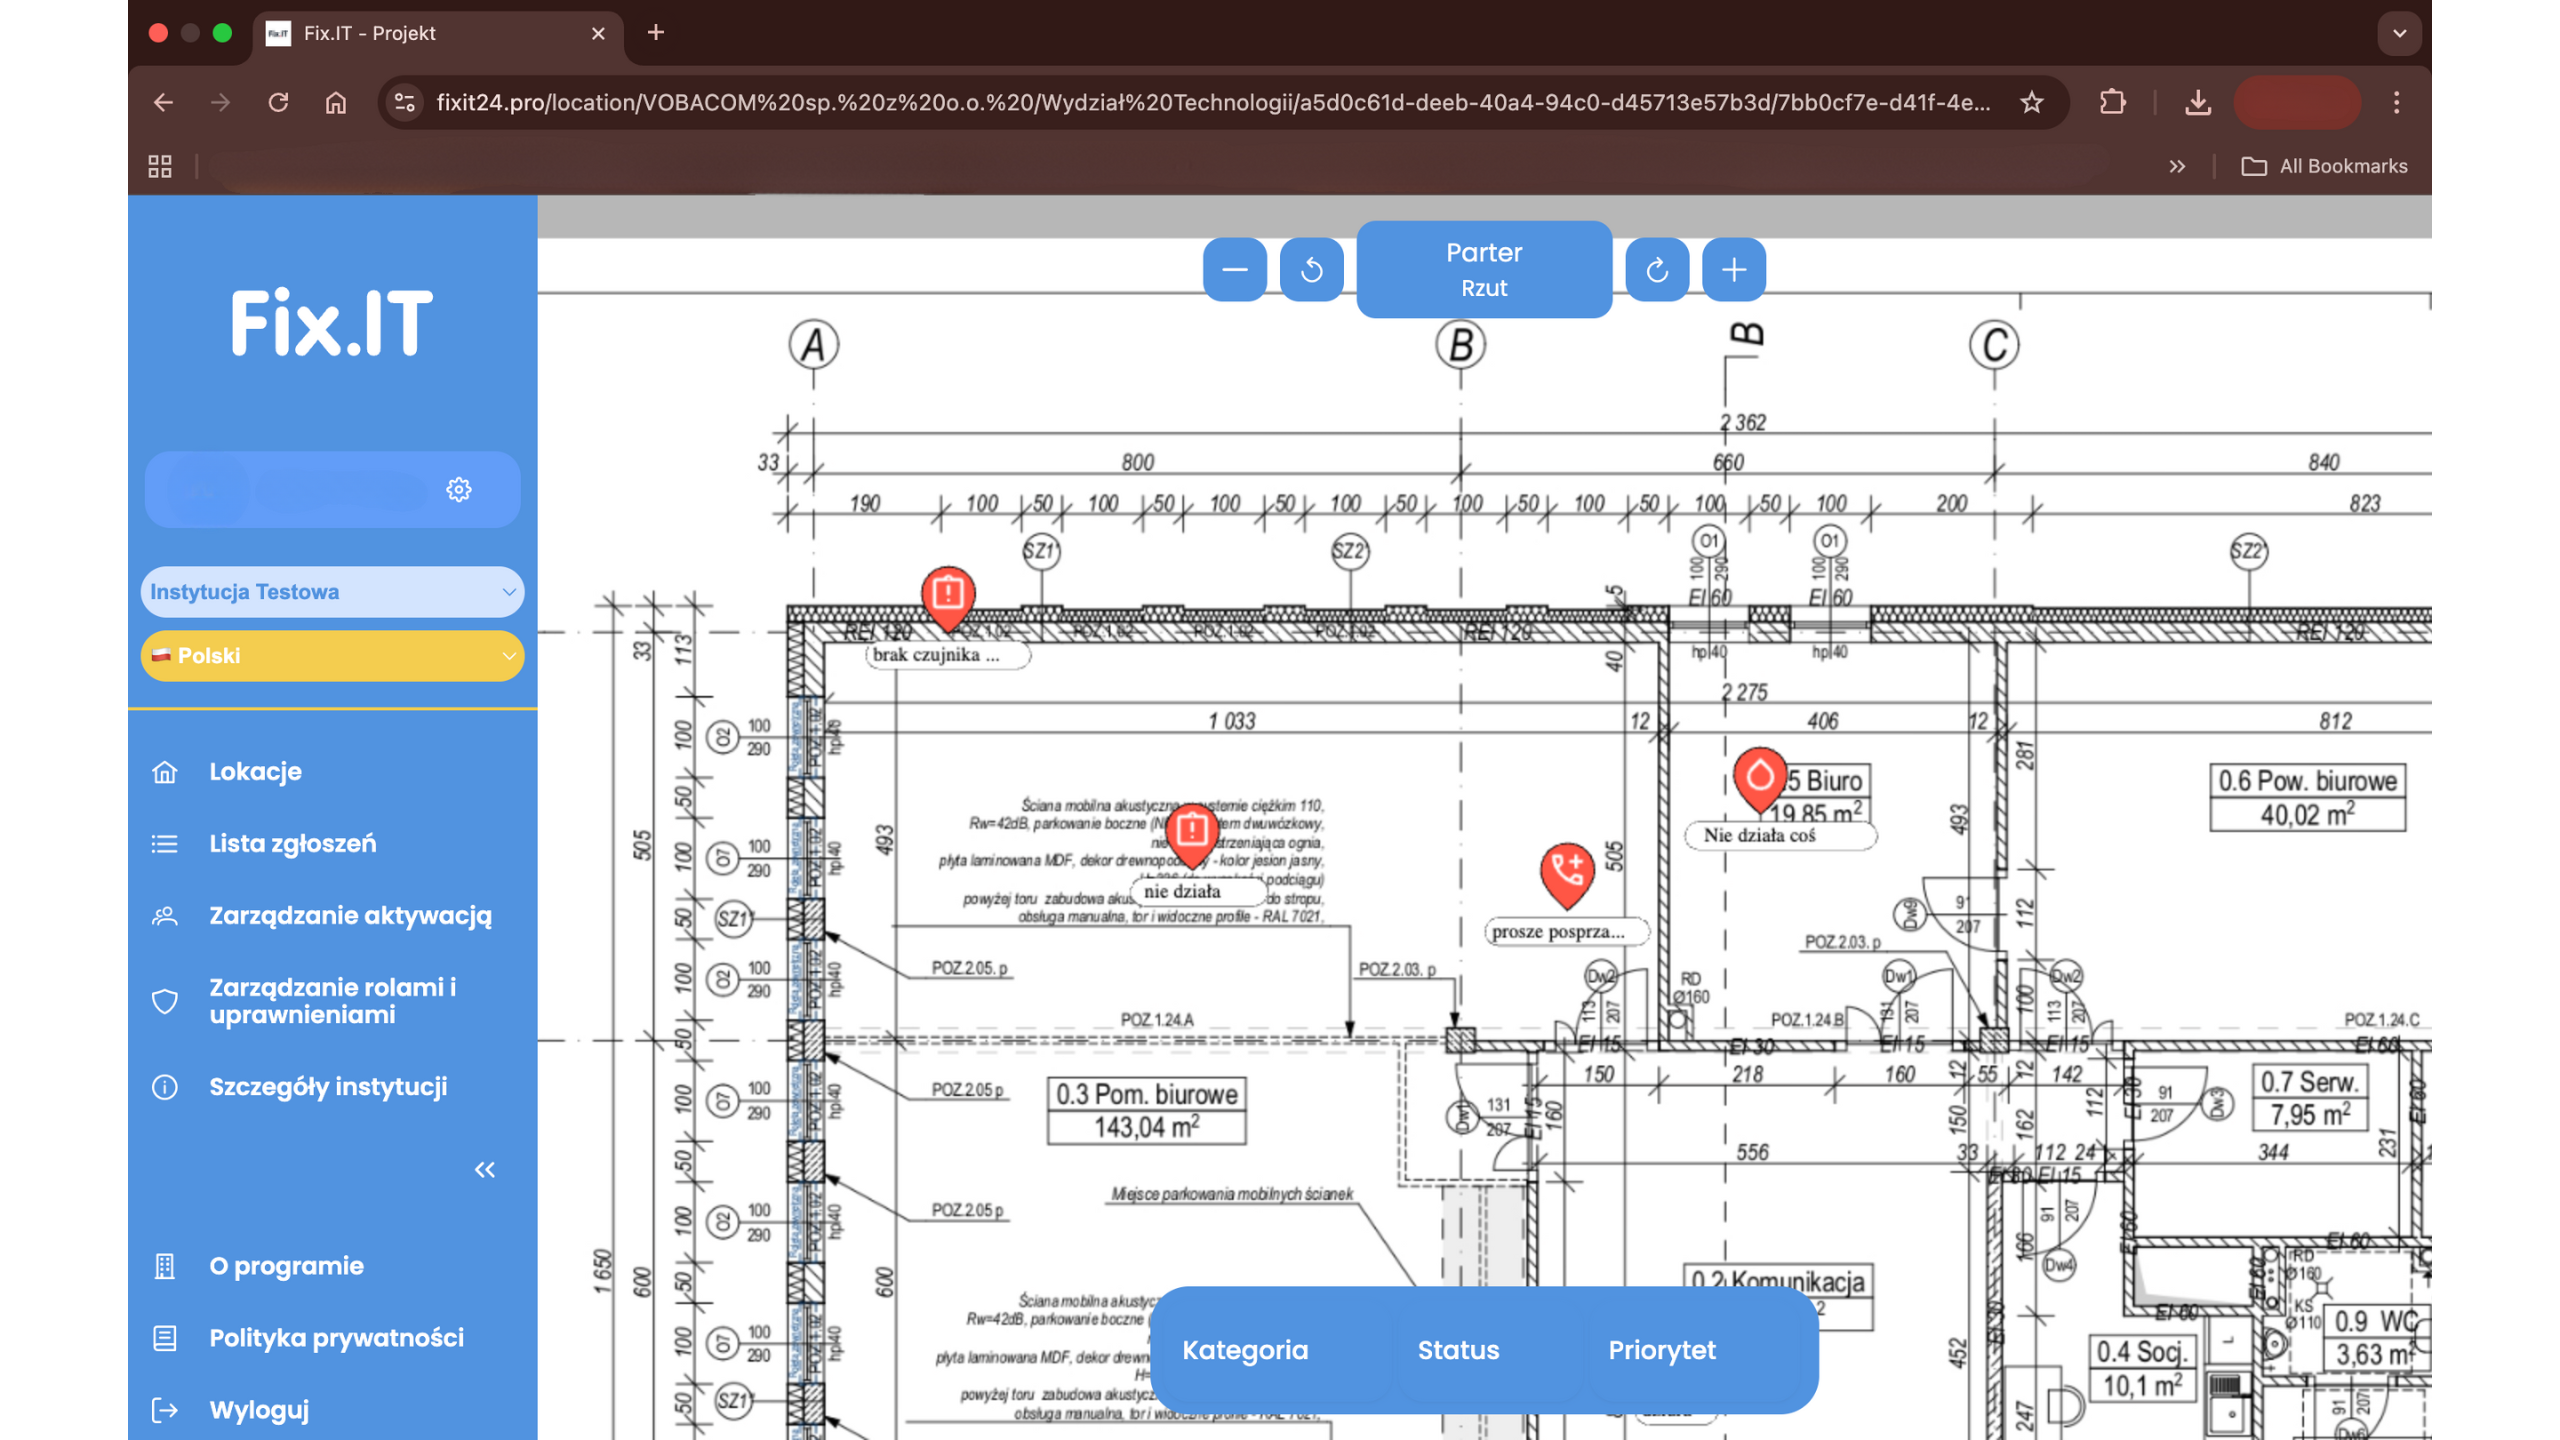The height and width of the screenshot is (1440, 2560).
Task: Click the 'nie działa' issue label
Action: 1197,891
